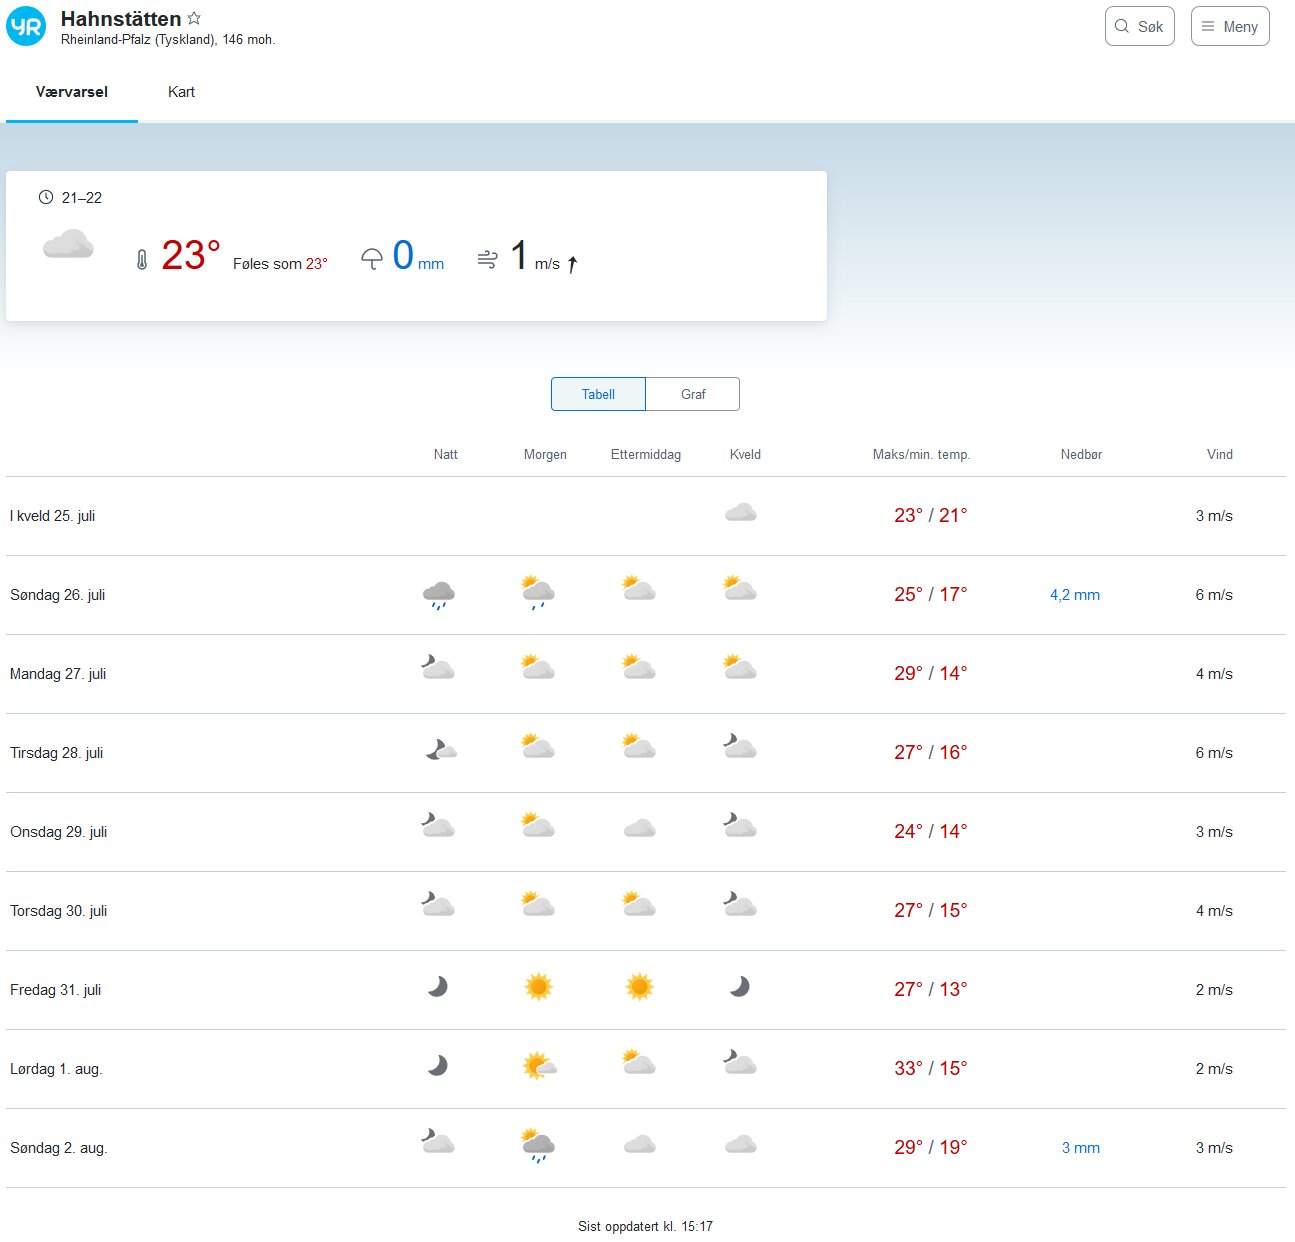Image resolution: width=1295 pixels, height=1242 pixels.
Task: Click the 4,2 mm precipitation value
Action: click(1074, 595)
